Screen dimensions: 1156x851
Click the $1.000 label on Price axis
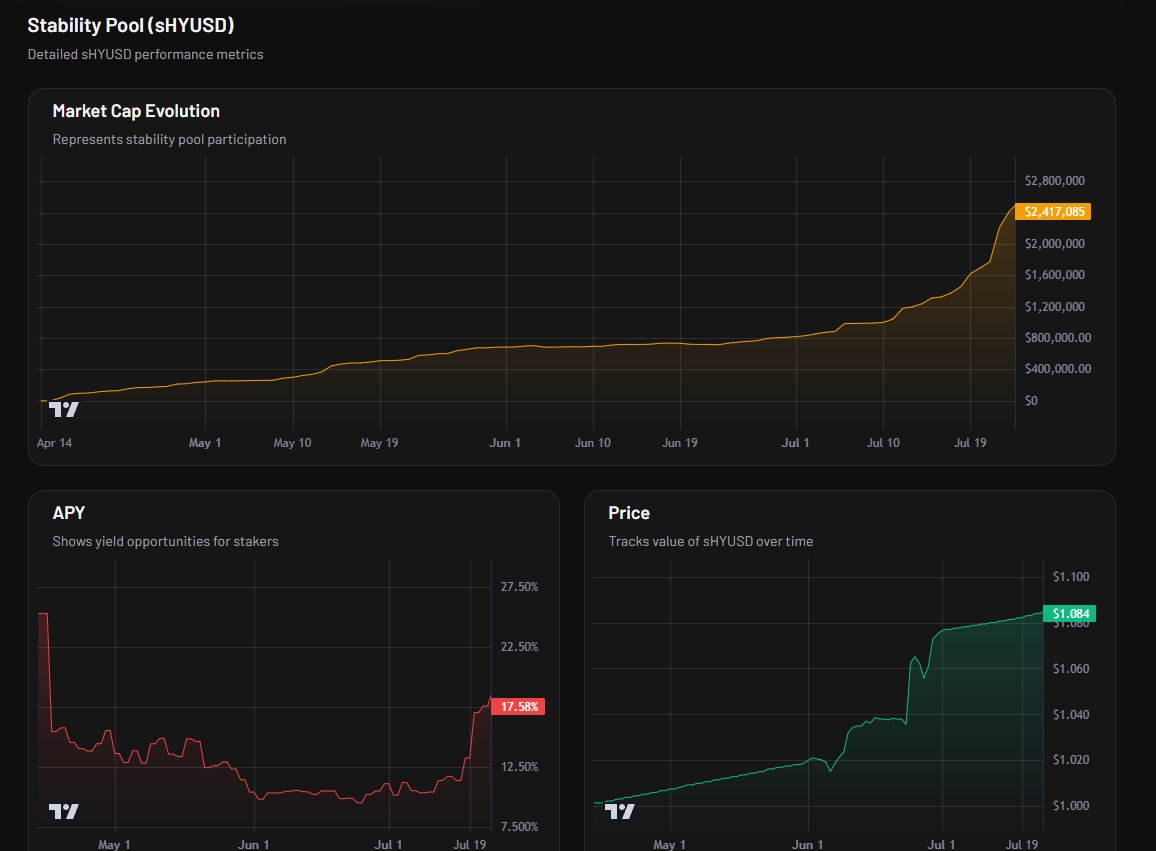(x=1071, y=805)
